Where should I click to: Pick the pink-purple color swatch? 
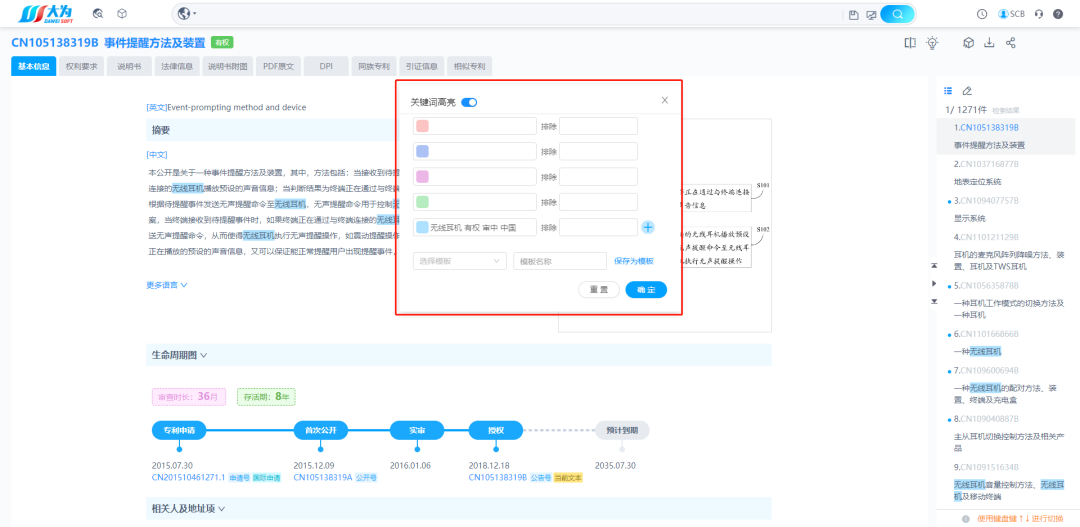pos(422,177)
